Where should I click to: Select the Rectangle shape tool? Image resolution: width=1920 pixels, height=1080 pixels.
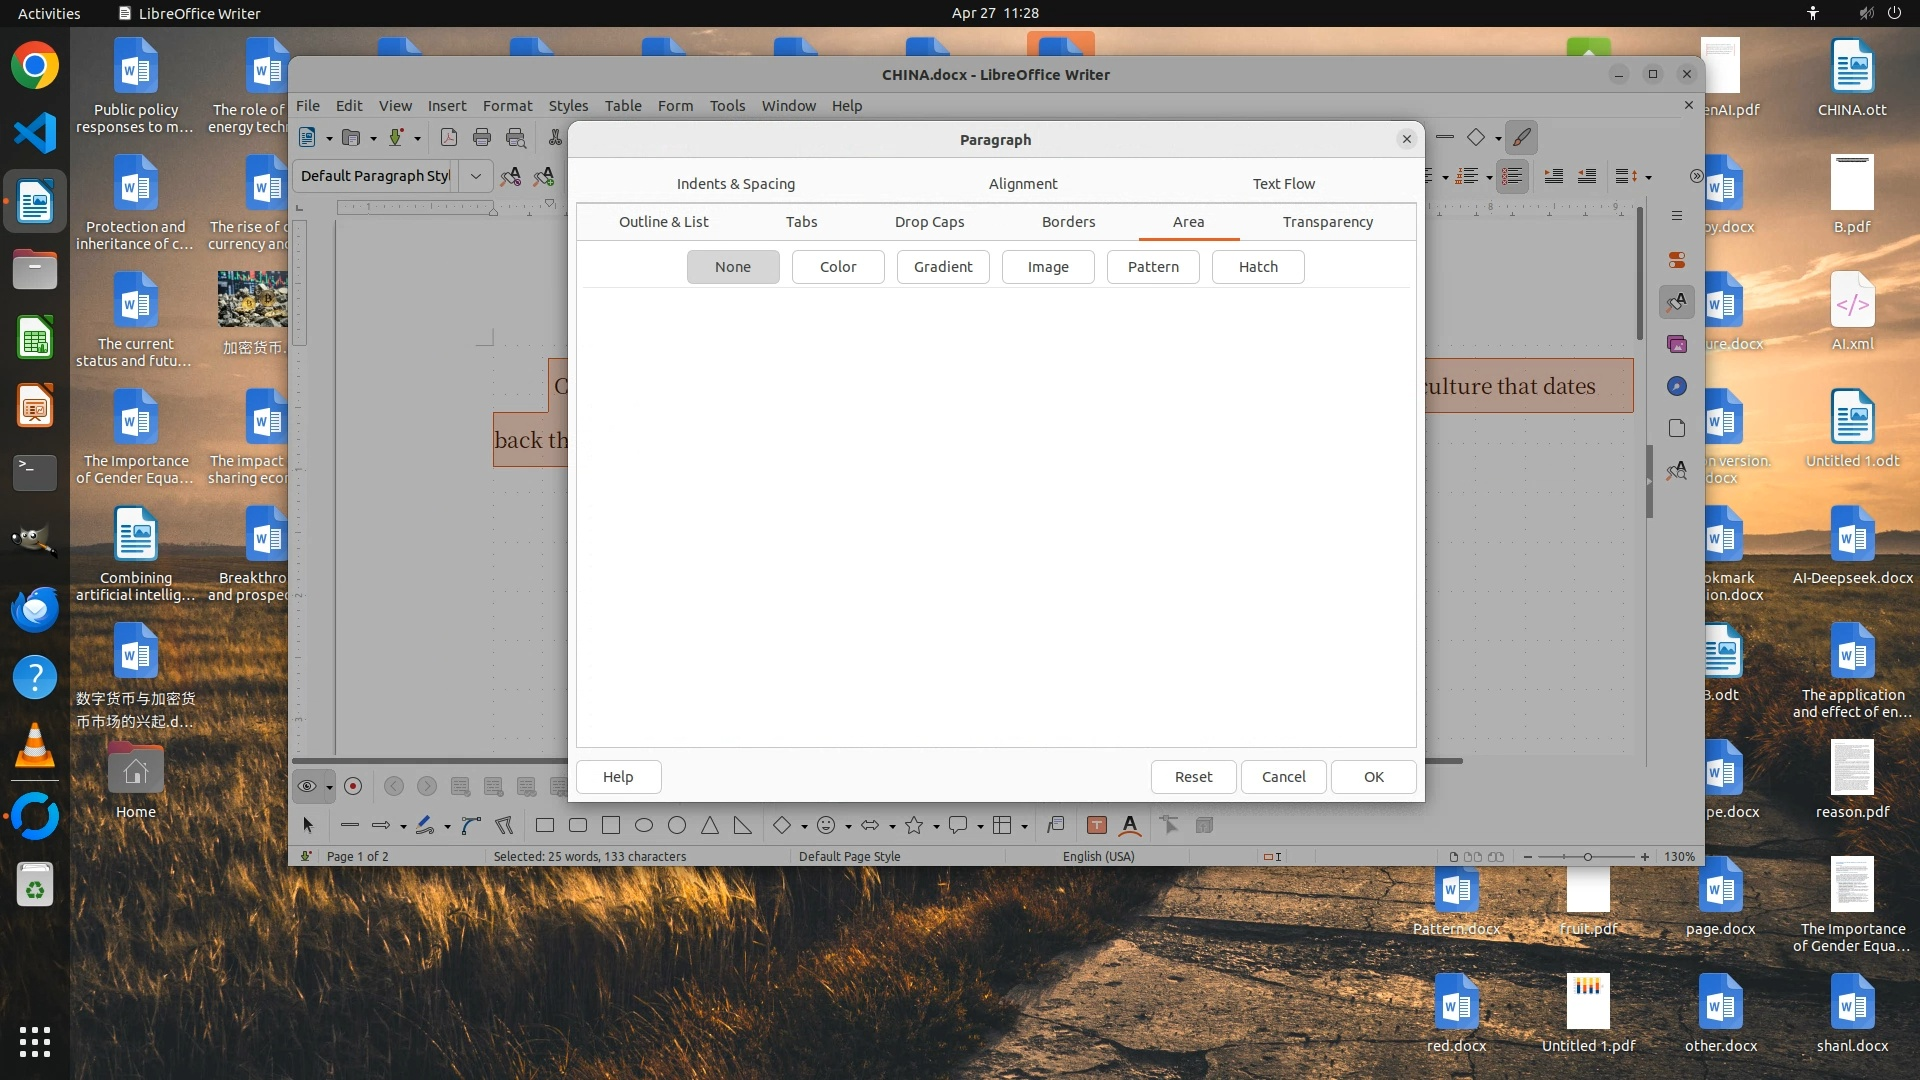(x=545, y=826)
